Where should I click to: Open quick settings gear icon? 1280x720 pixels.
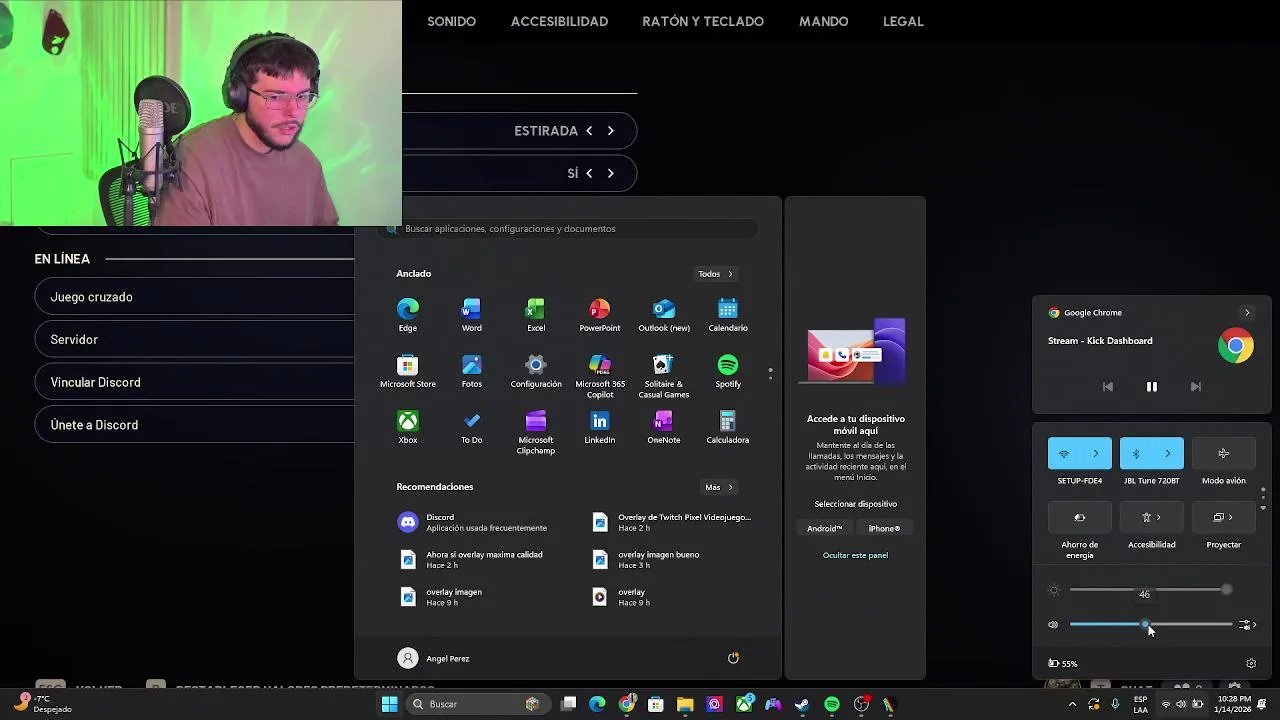click(x=1251, y=663)
